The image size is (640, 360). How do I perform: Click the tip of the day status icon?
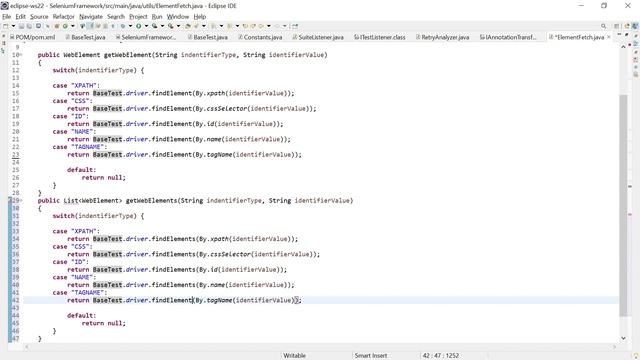[637, 356]
